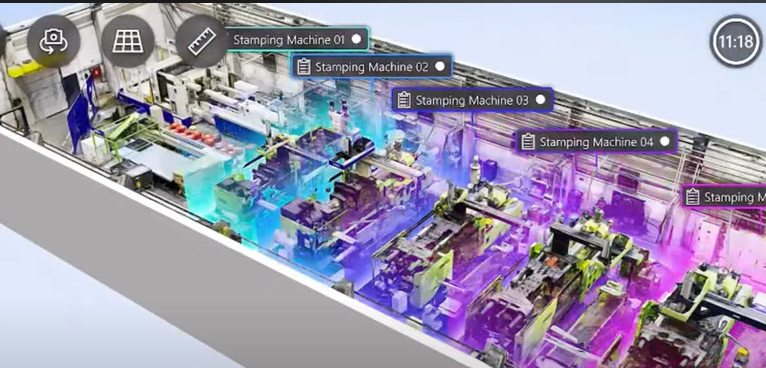Open clipboard icon for Stamping Machine 03
Screen dimensions: 766x368
(404, 100)
